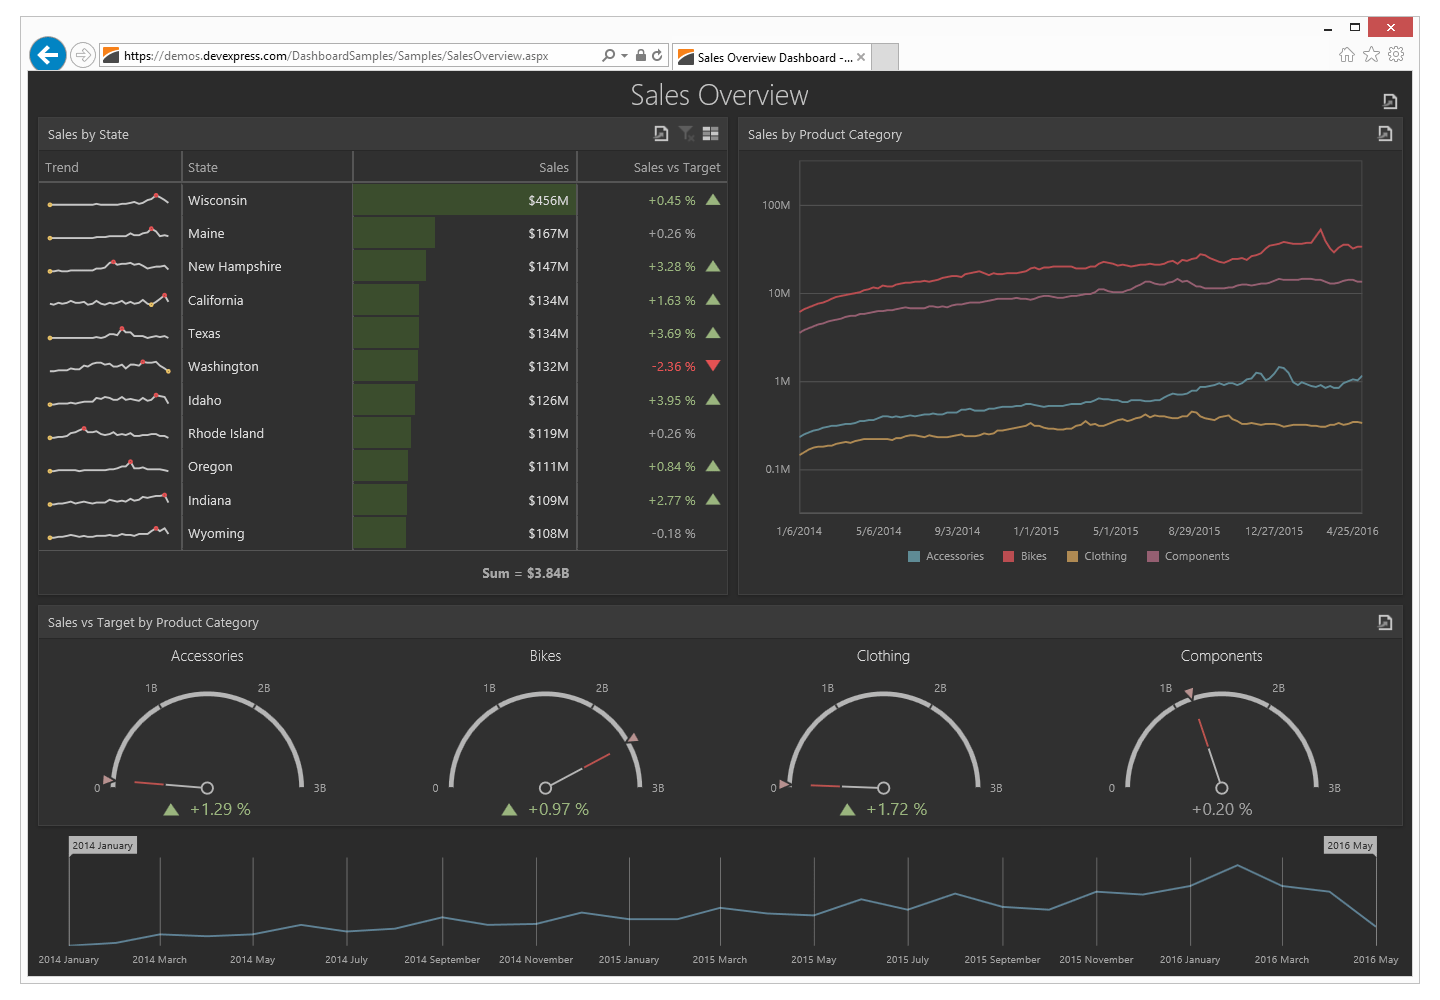Sort grid by the Trend column header

(x=110, y=167)
